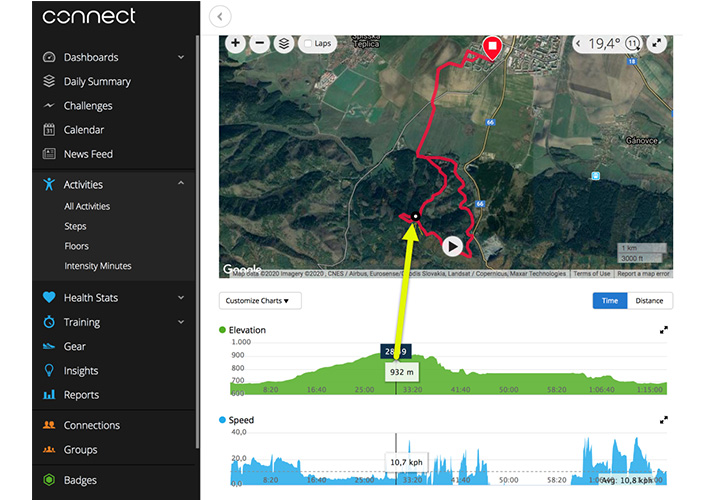Expand the Speed chart fullscreen
Viewport: 715px width, 500px height.
click(664, 420)
